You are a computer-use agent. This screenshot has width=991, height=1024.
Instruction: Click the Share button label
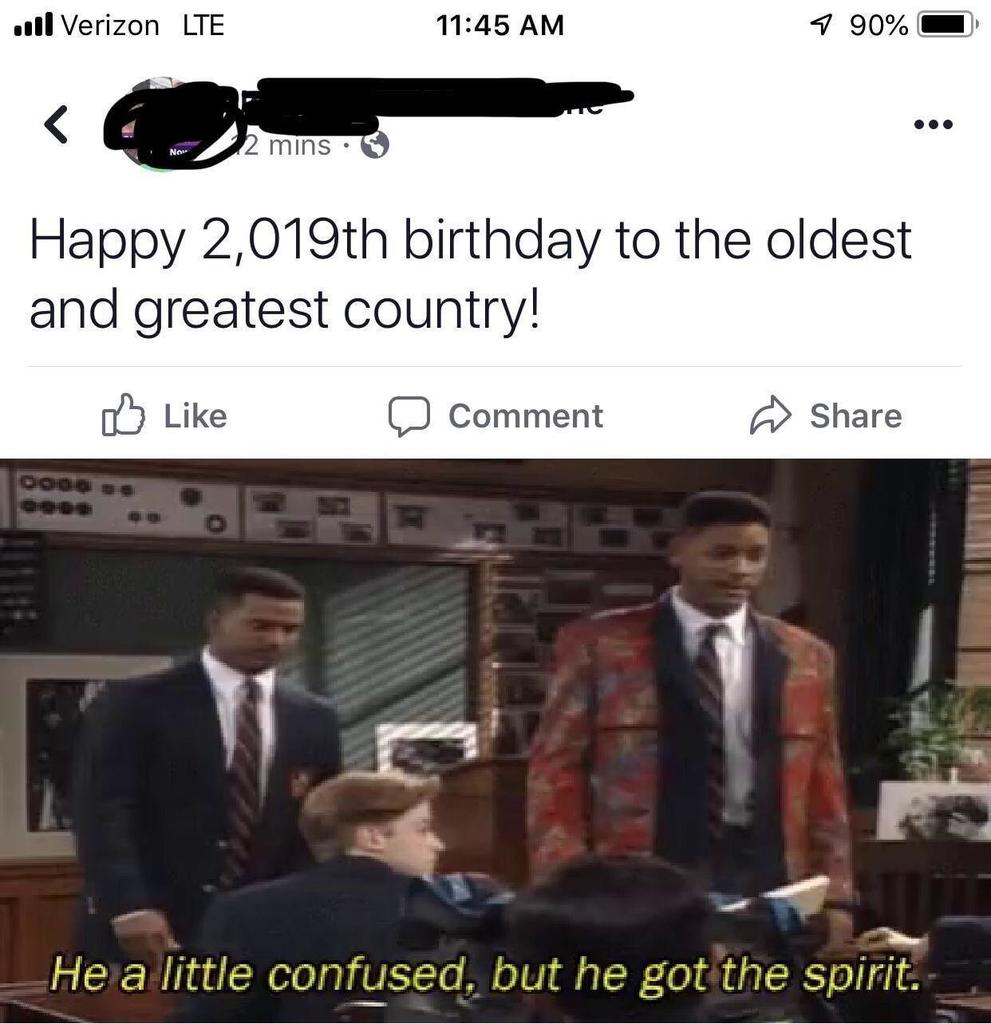pos(856,416)
